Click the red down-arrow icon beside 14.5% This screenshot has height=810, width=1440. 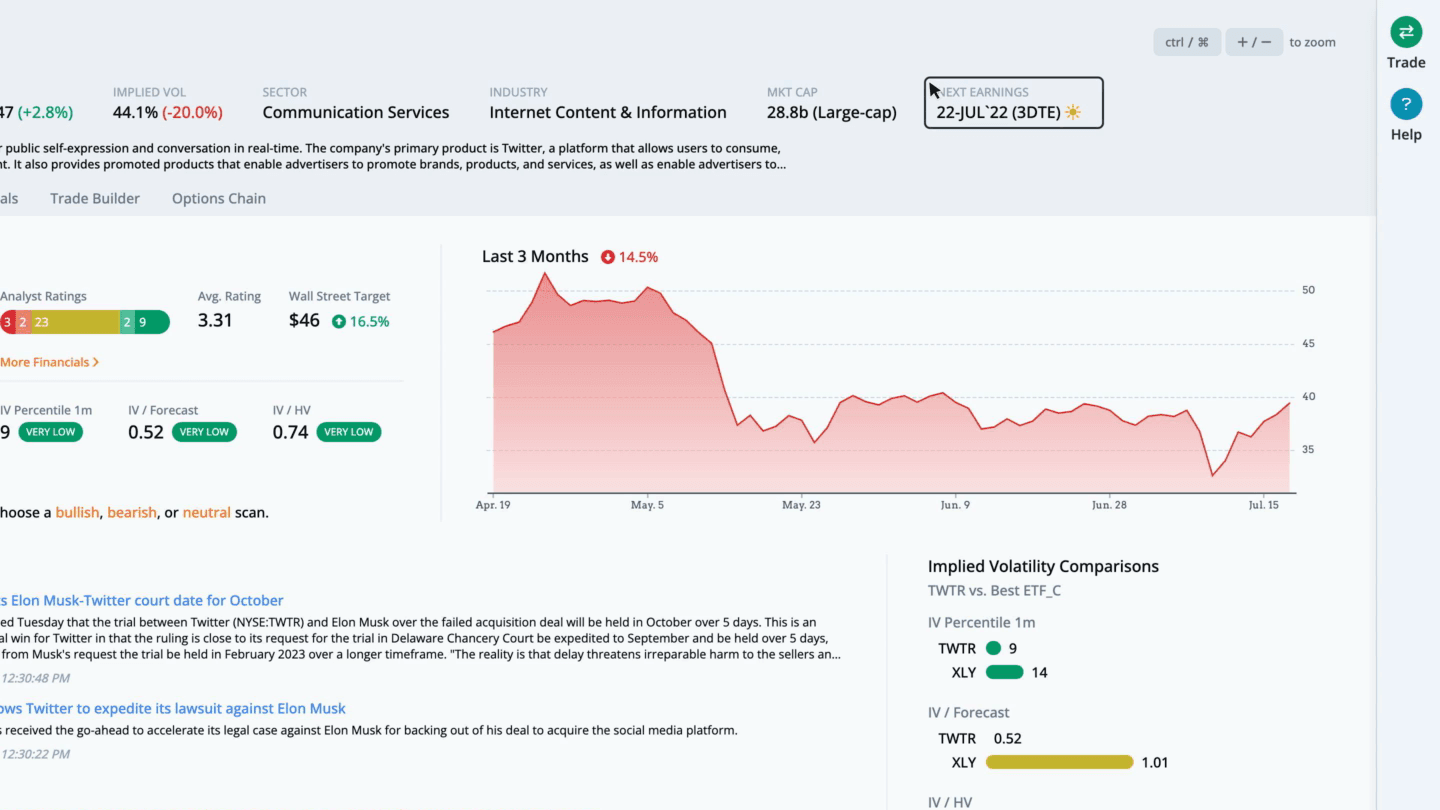click(607, 257)
